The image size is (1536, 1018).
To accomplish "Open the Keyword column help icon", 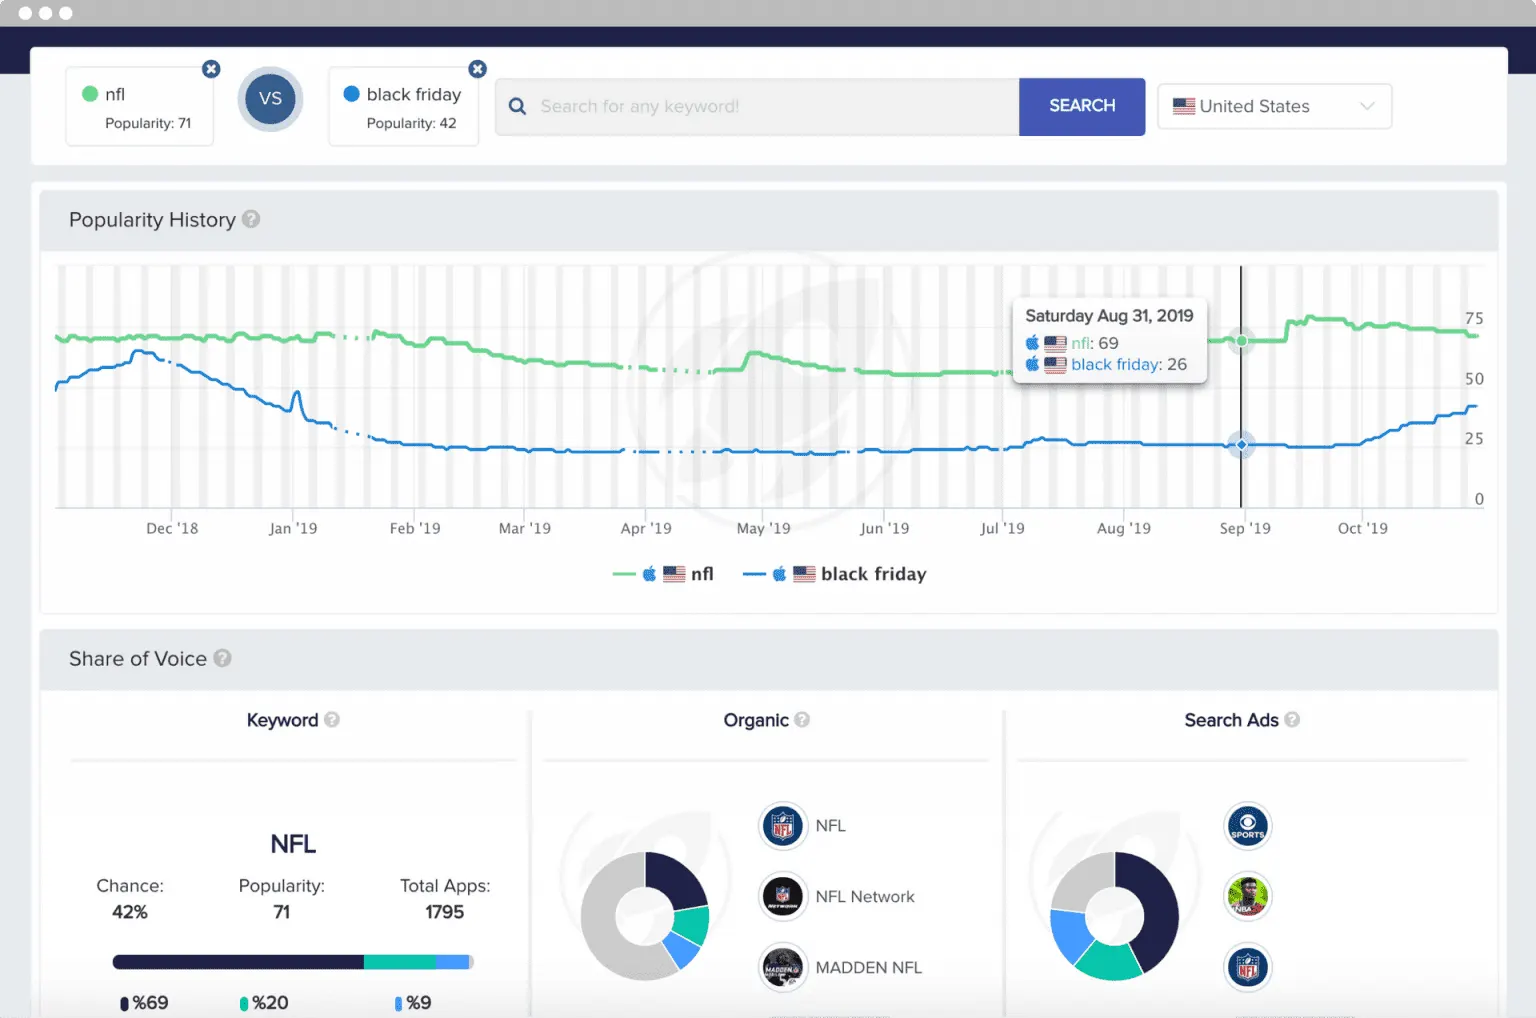I will tap(332, 720).
